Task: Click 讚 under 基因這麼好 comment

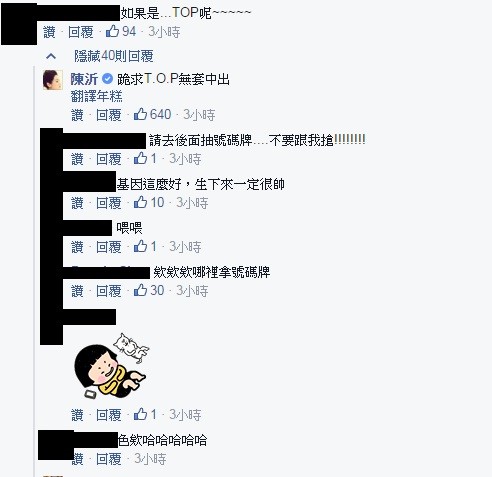Action: (77, 203)
